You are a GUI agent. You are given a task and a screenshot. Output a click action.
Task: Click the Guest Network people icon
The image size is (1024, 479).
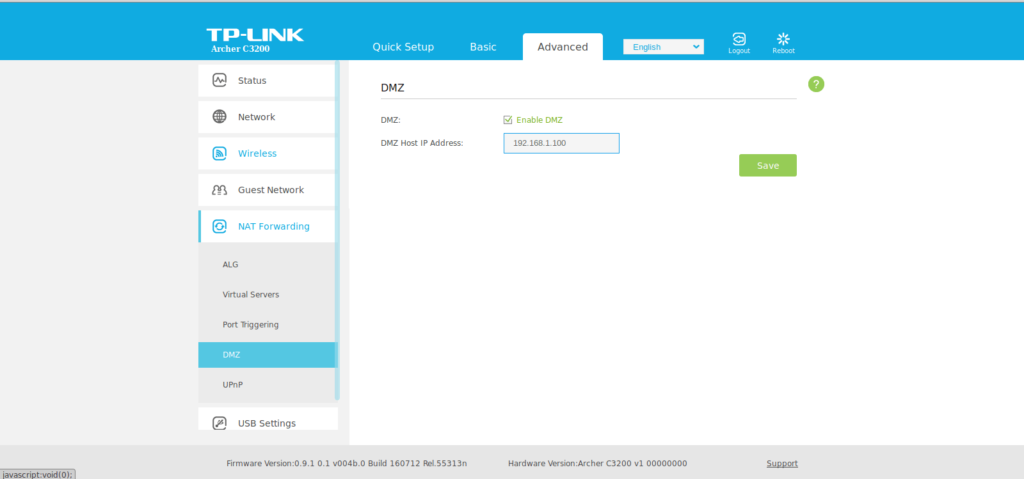(219, 190)
